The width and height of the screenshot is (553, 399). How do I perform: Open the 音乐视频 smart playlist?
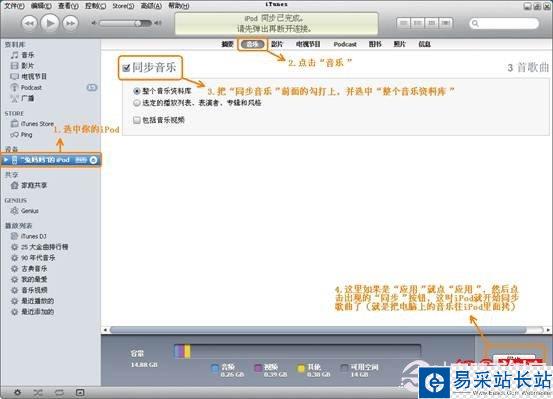(34, 290)
